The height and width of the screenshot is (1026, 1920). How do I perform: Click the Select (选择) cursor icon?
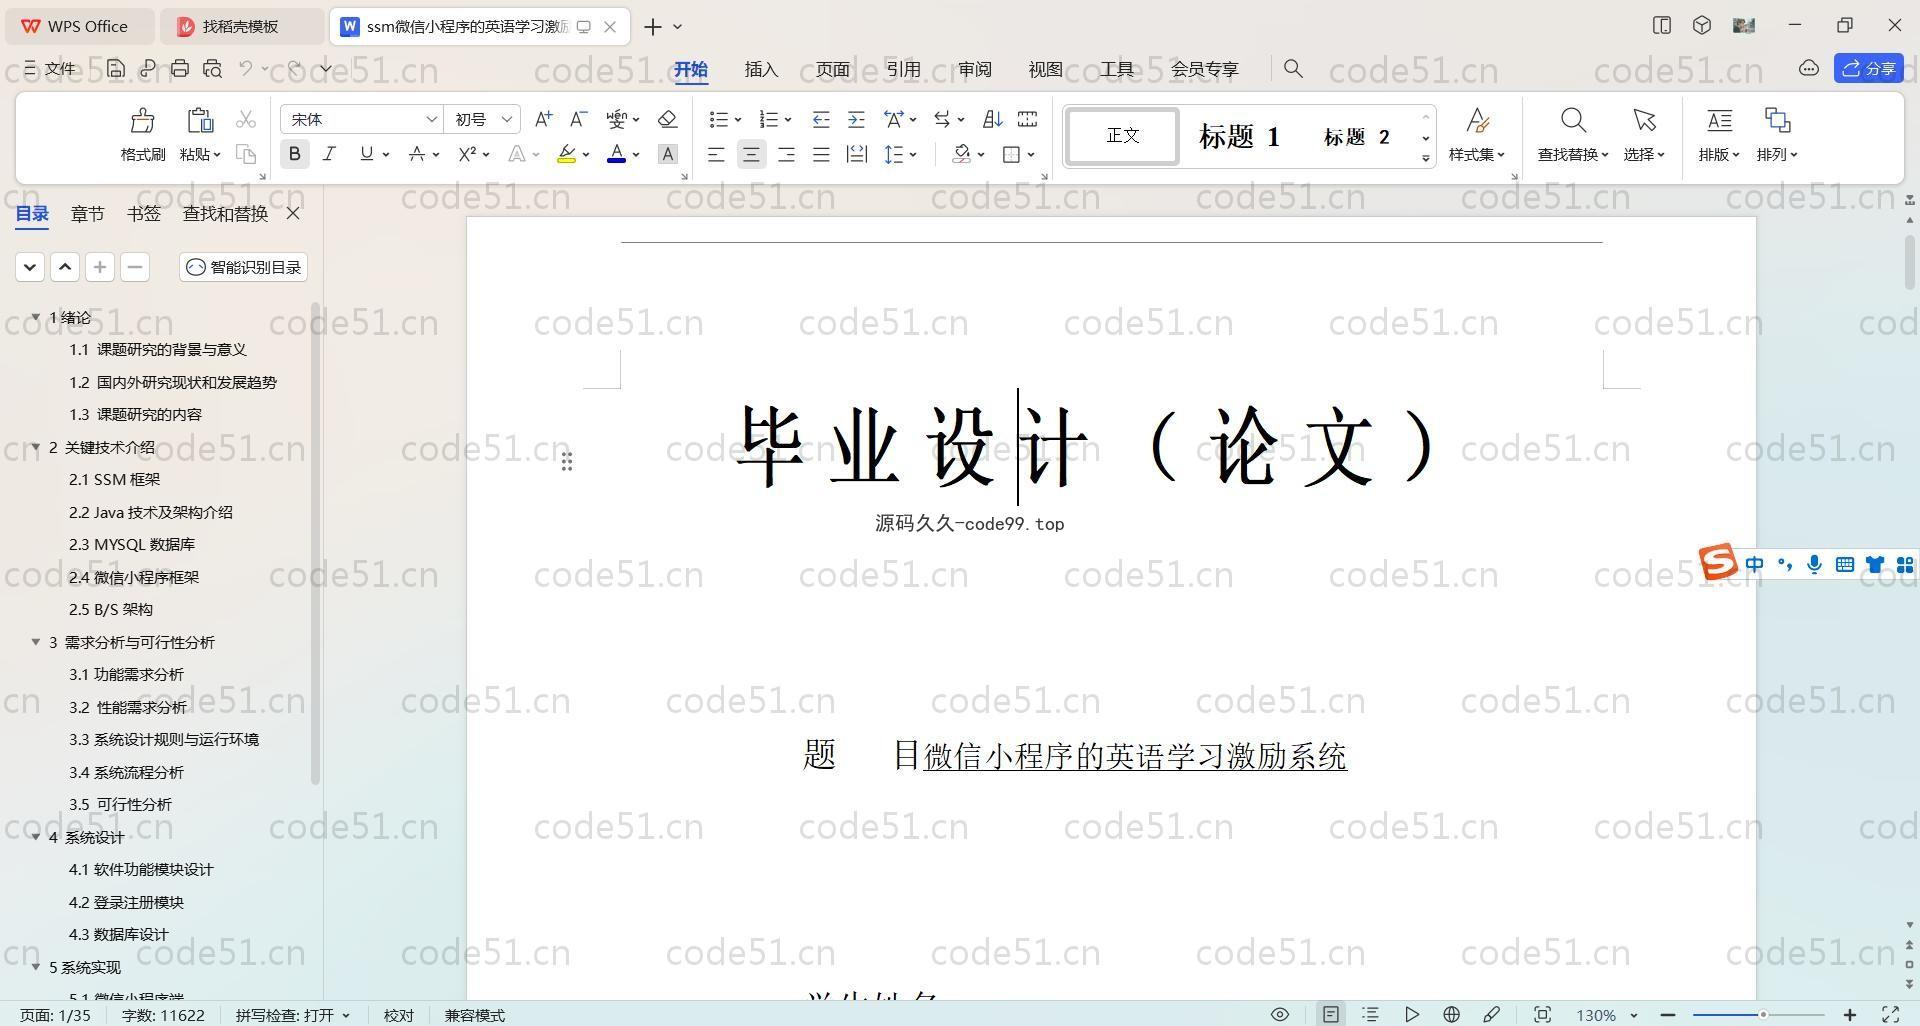[x=1644, y=121]
